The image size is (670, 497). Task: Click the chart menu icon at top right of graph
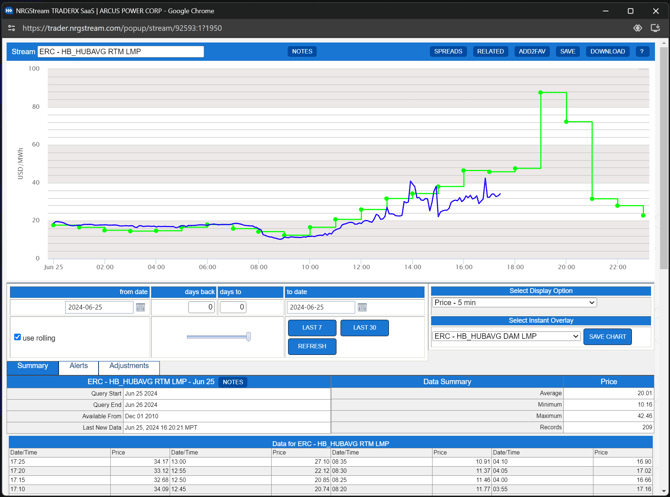[x=644, y=69]
